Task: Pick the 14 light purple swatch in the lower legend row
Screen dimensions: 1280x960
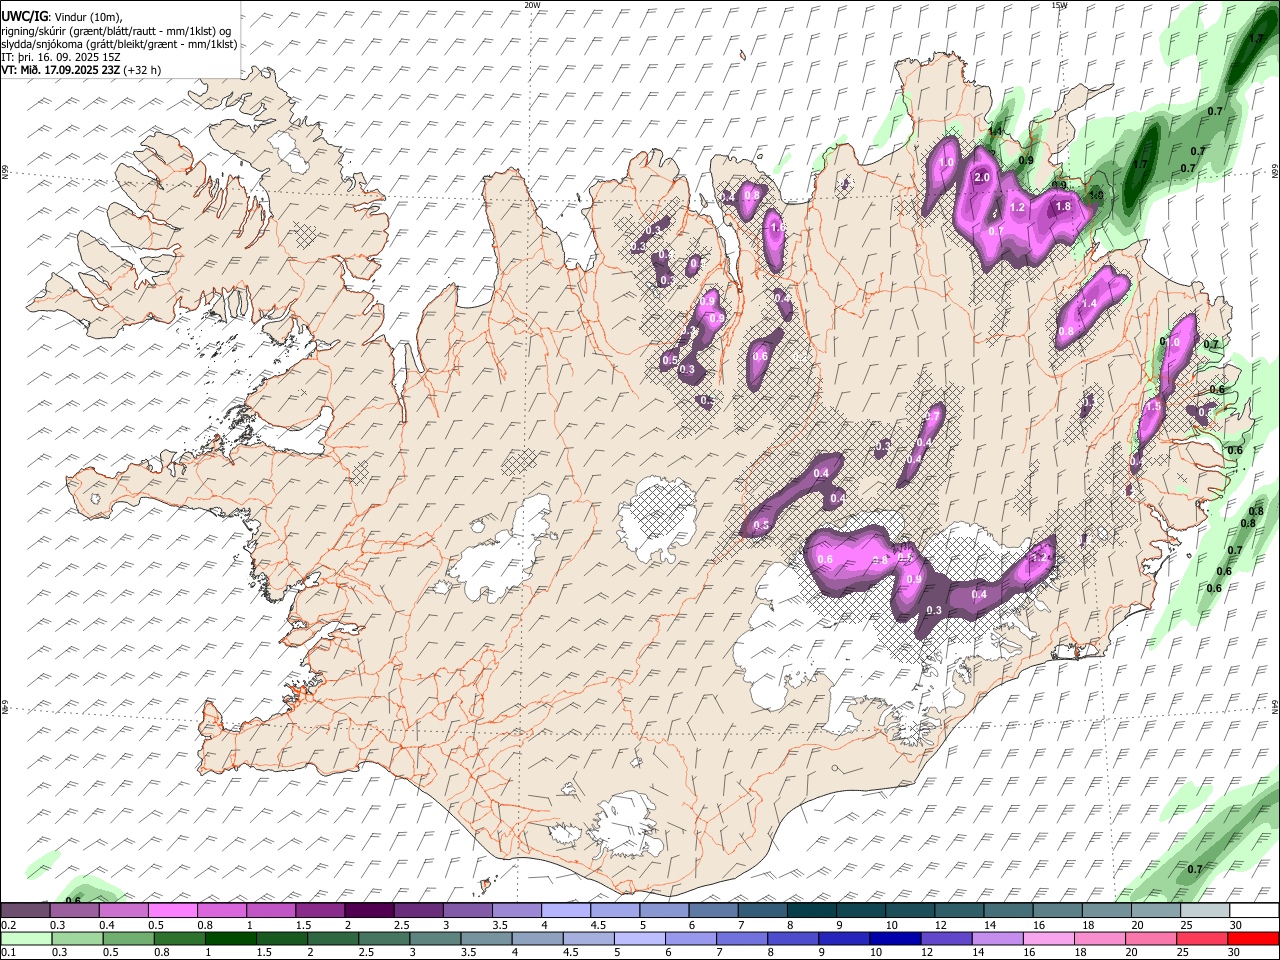Action: tap(998, 938)
